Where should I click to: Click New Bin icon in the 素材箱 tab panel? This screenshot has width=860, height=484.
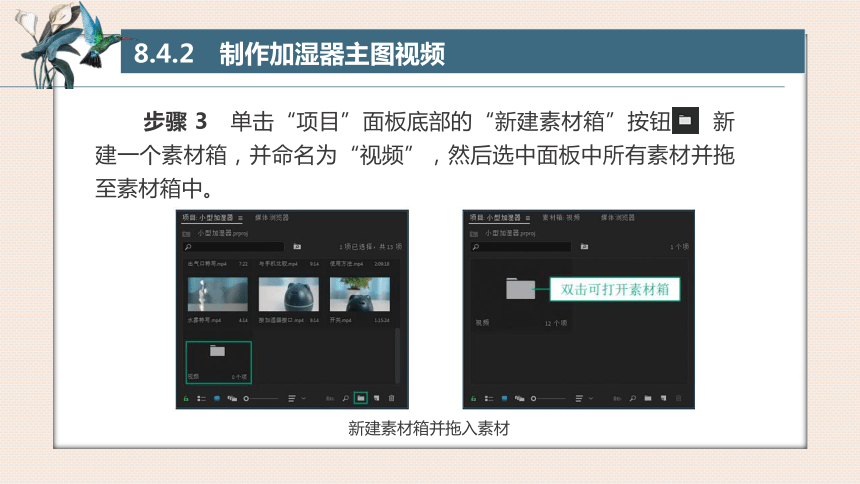(x=648, y=398)
